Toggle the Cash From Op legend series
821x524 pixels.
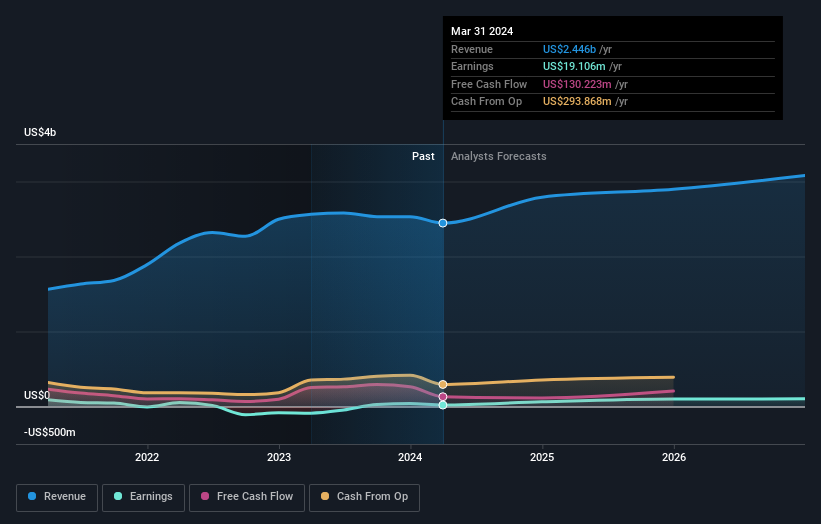[x=364, y=497]
